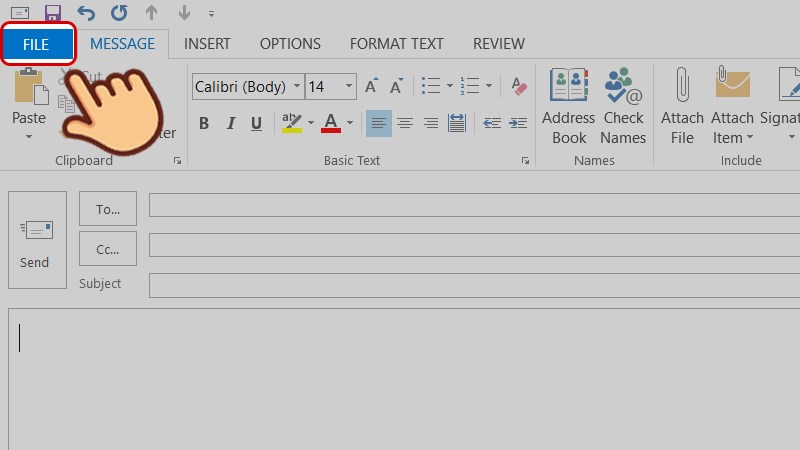Switch to the MESSAGE tab
800x450 pixels.
(122, 44)
